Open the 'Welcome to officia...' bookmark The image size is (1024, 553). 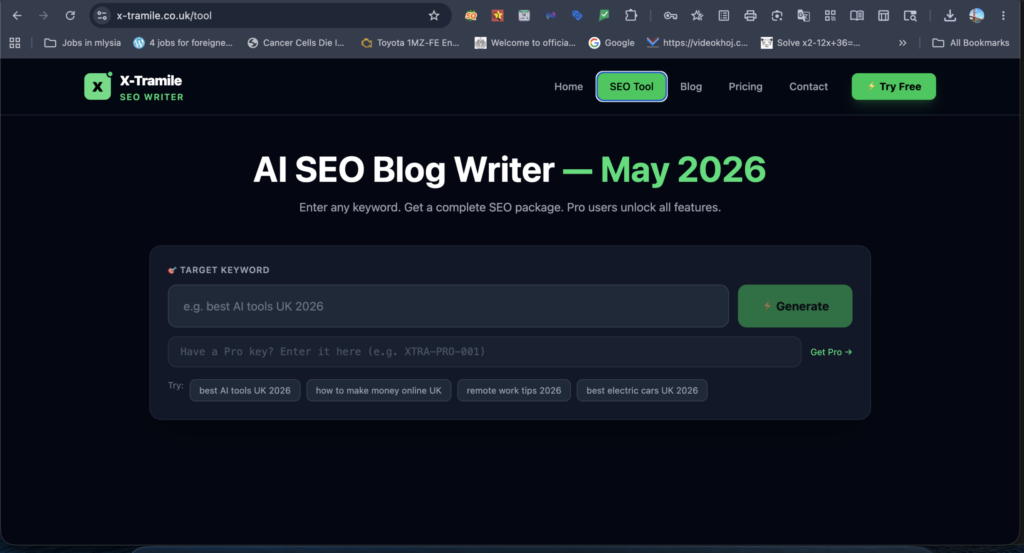(x=525, y=43)
